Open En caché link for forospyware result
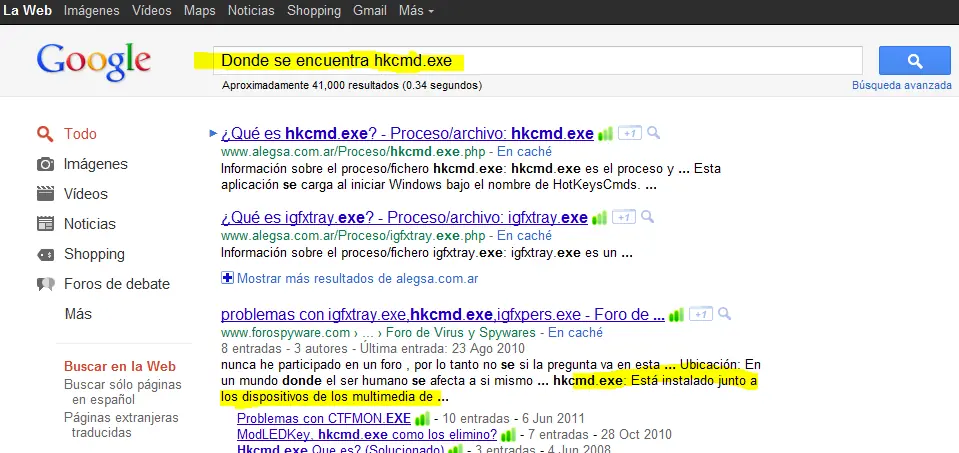Screen dimensions: 959x453 (575, 333)
